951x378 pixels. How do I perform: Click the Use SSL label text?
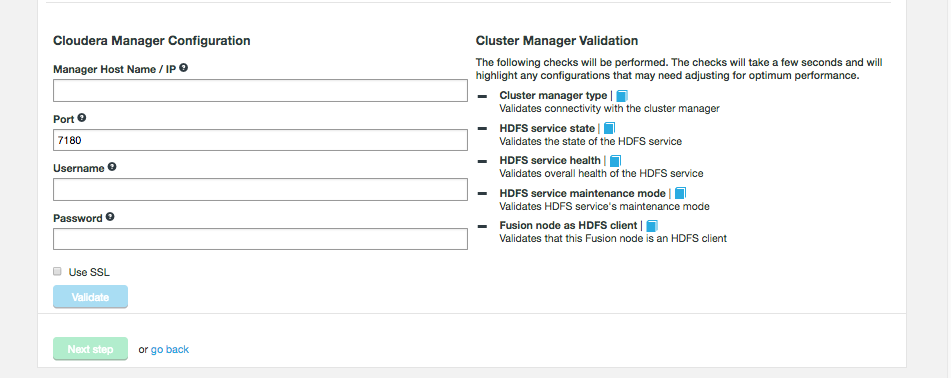click(89, 272)
